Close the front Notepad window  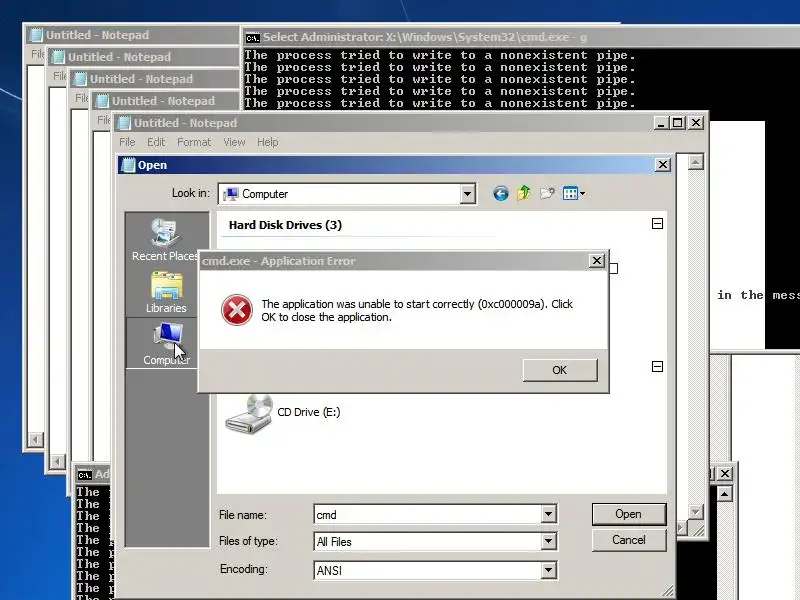(696, 123)
